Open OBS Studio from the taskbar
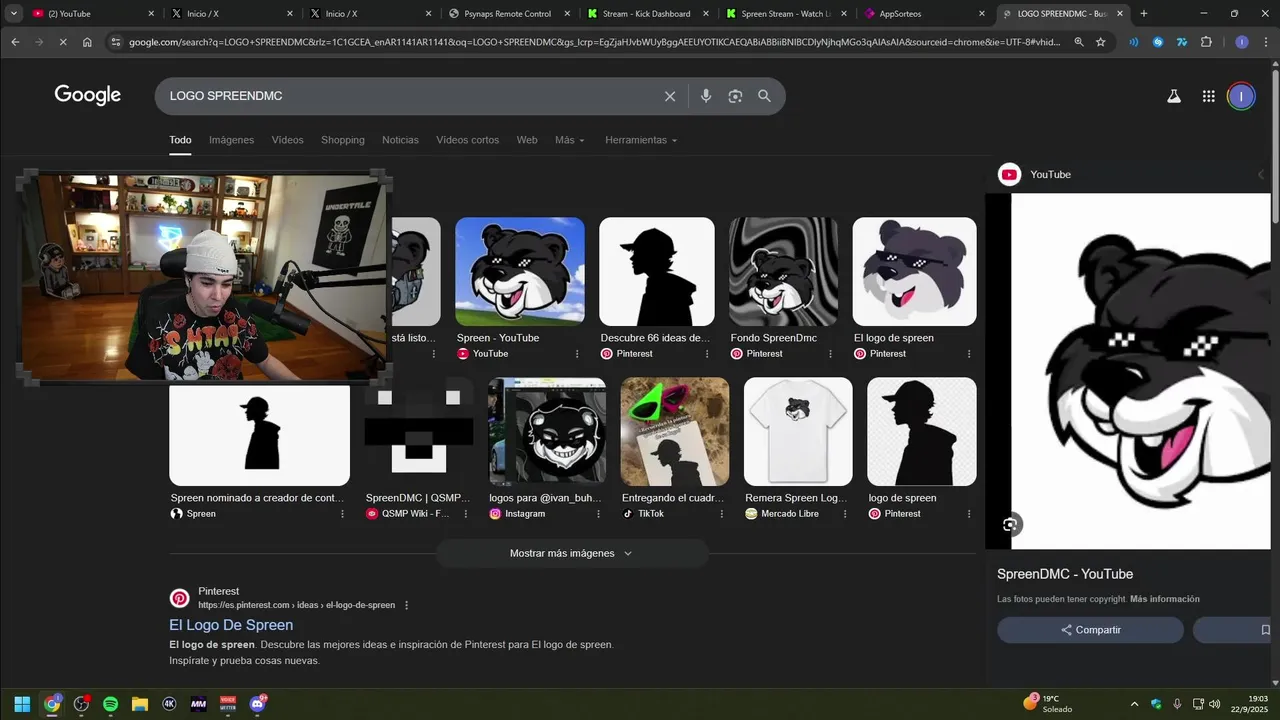Image resolution: width=1280 pixels, height=720 pixels. [81, 704]
